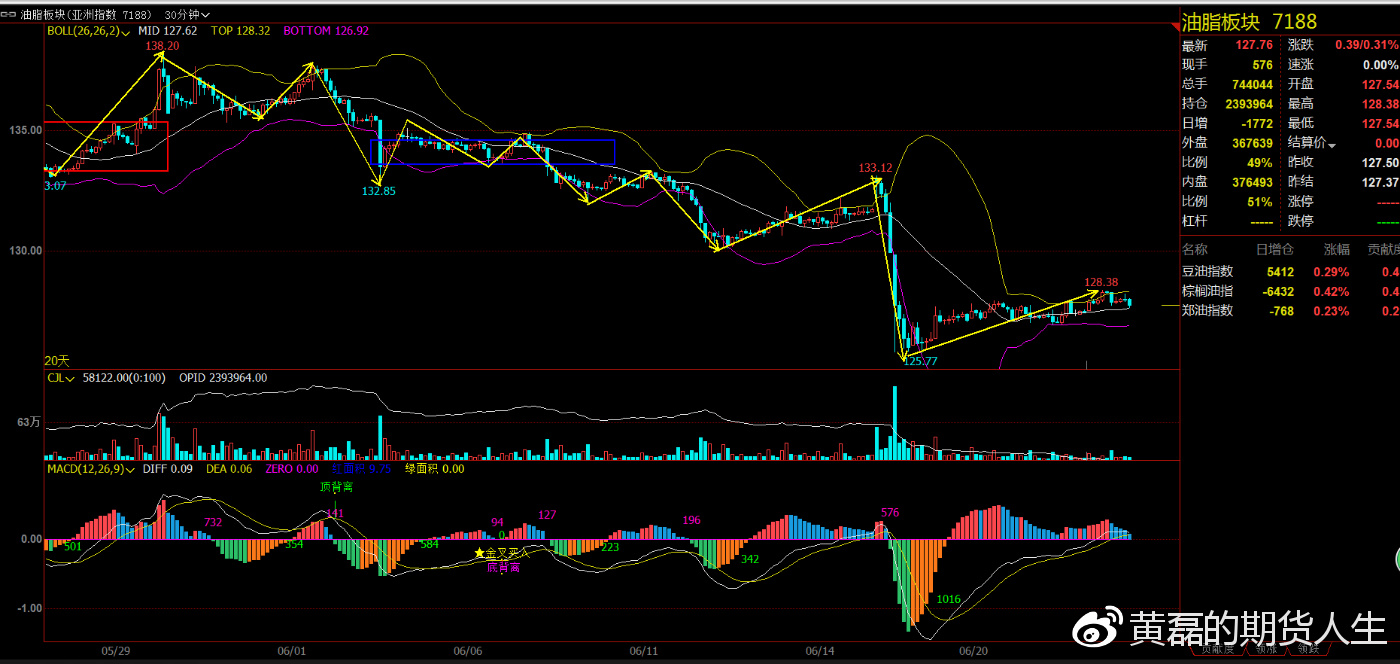1400x664 pixels.
Task: Click the 128.38 price label on chart
Action: (1102, 282)
